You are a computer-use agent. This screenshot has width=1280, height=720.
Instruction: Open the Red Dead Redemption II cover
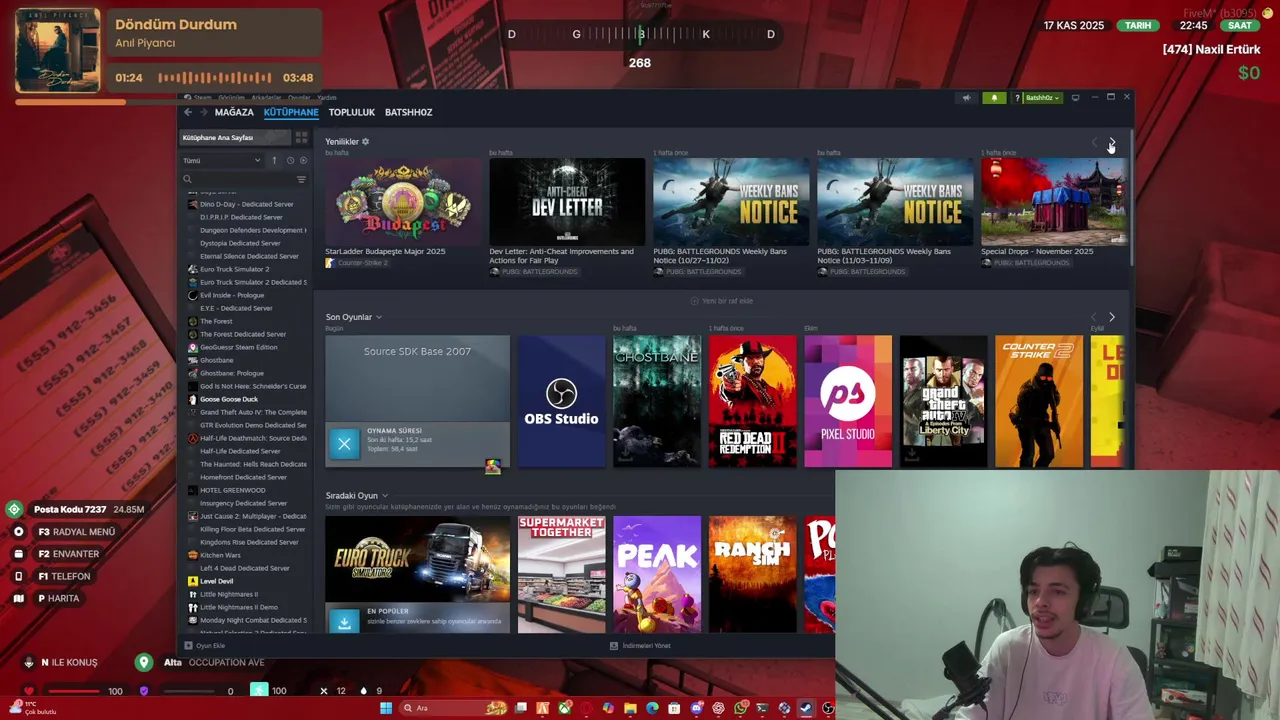753,401
